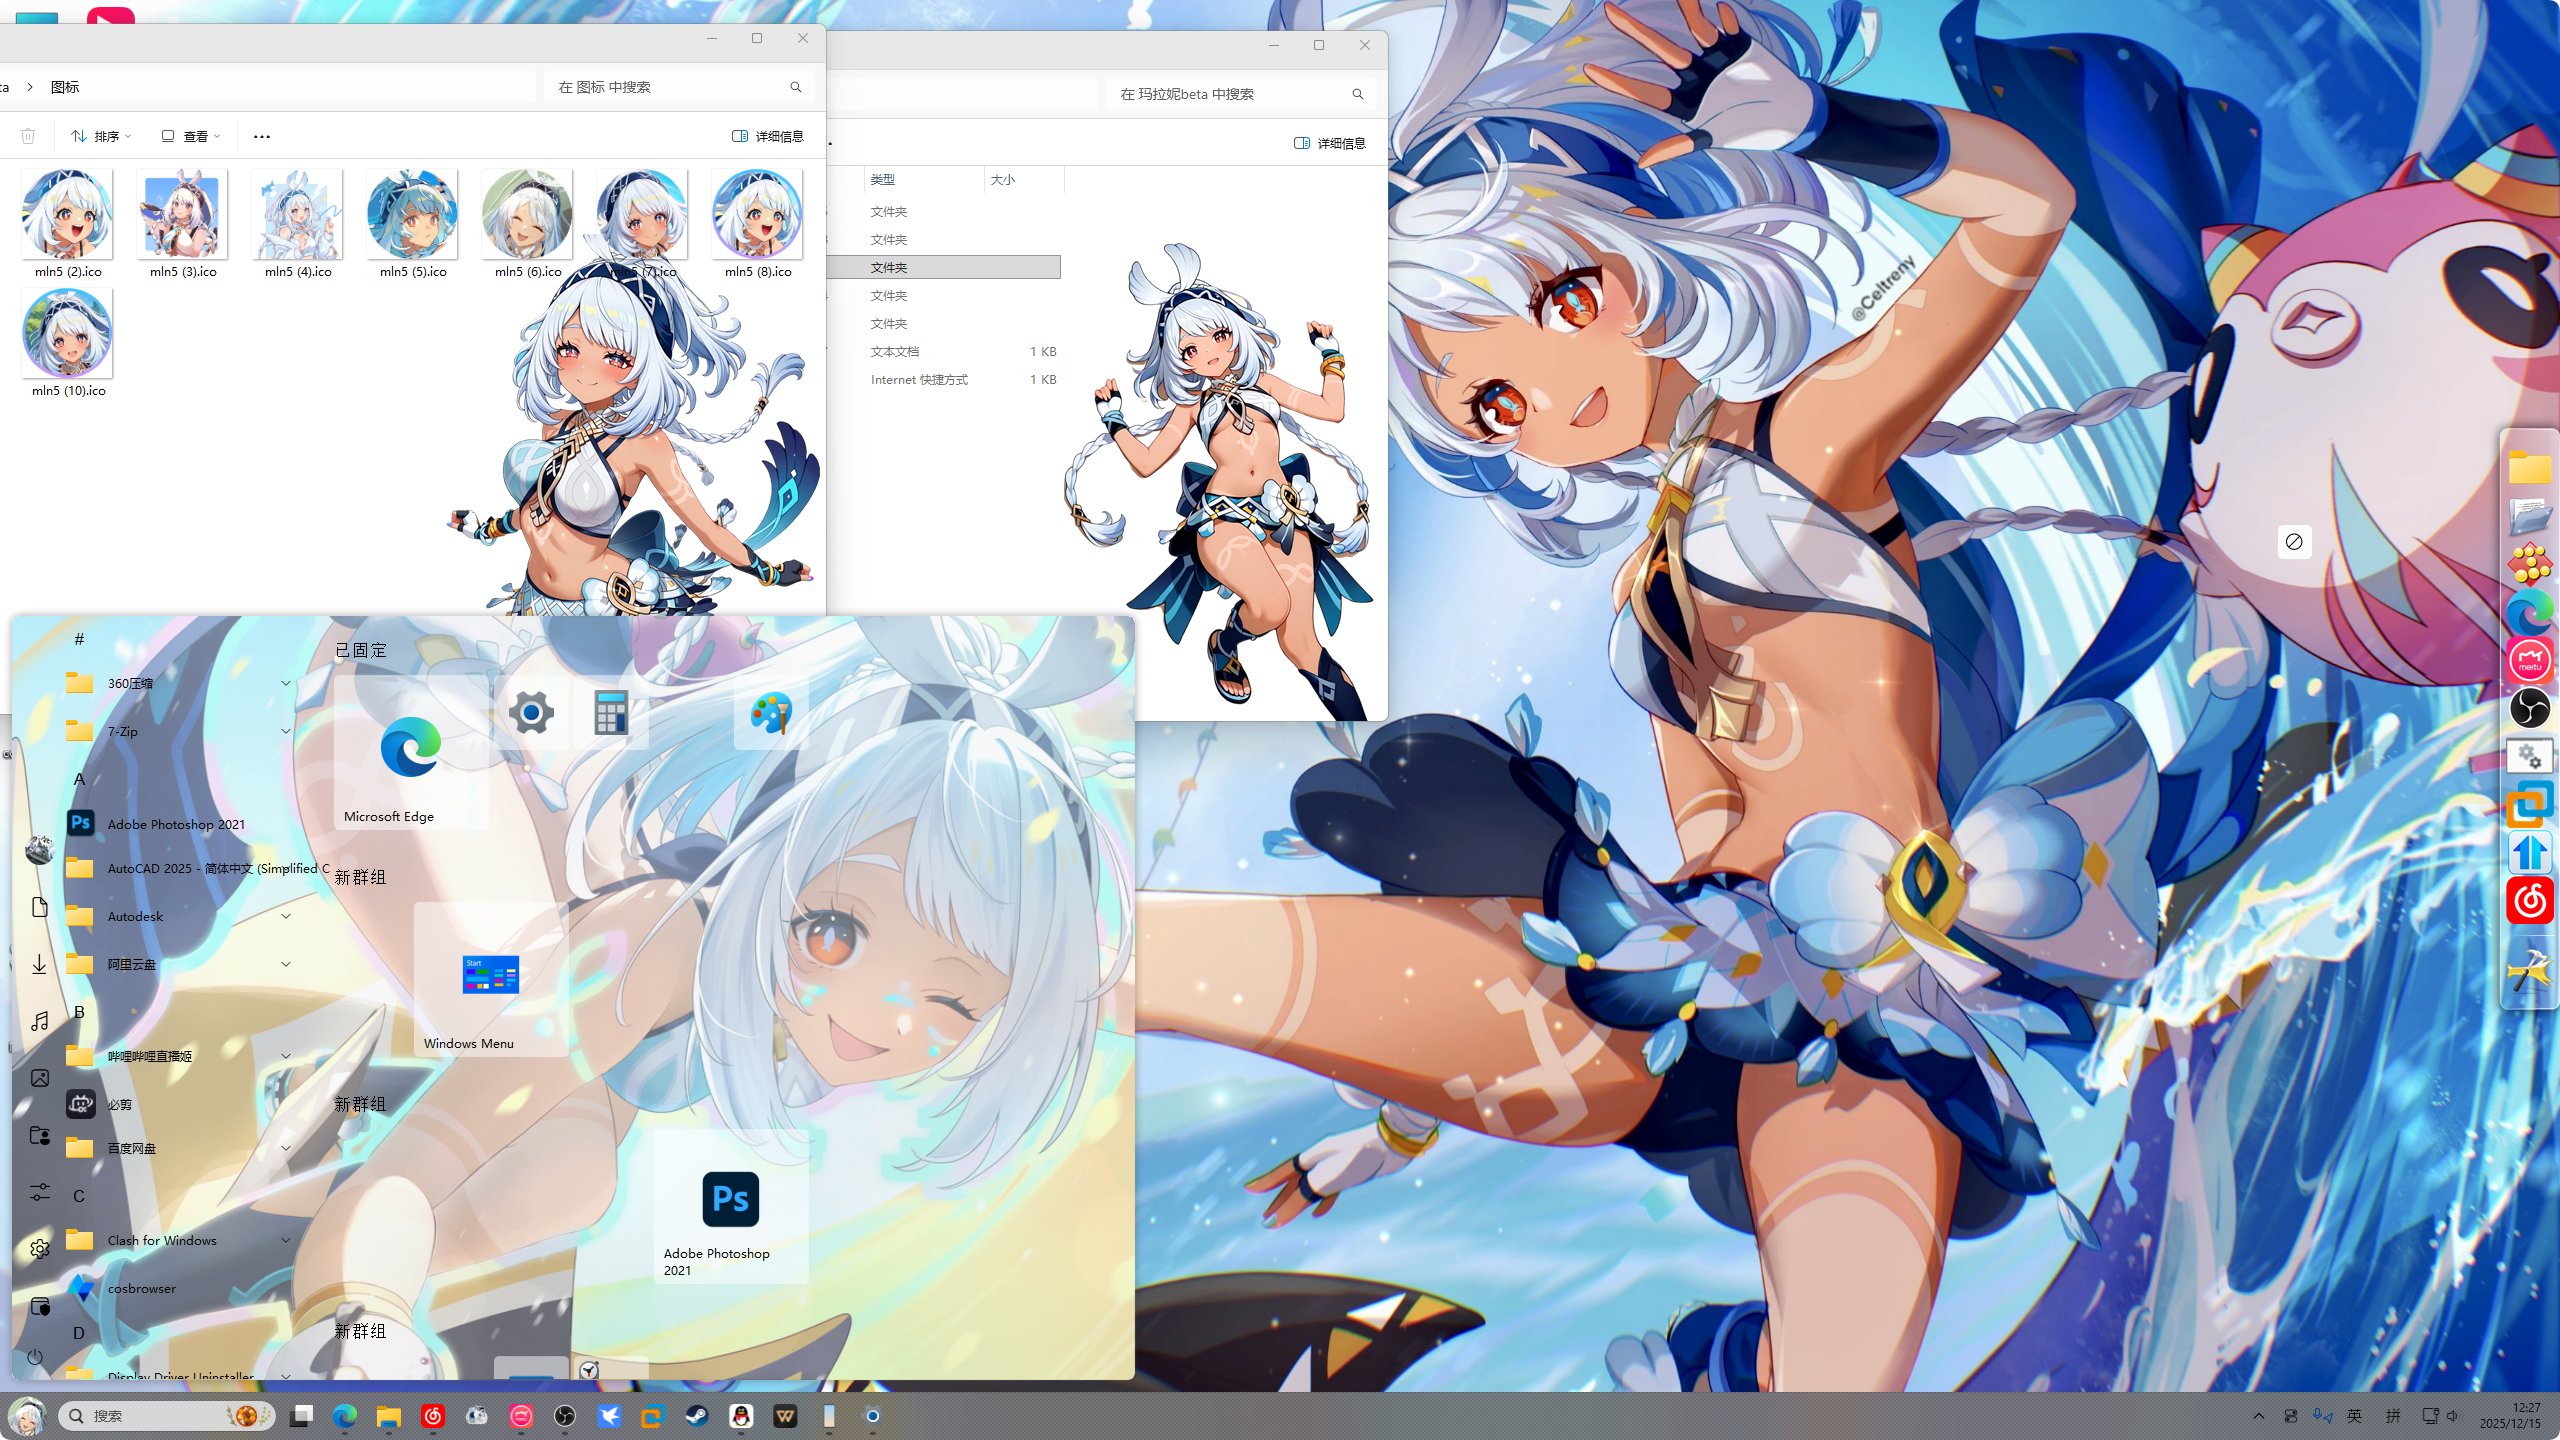
Task: Toggle 详细信息 pane in 图标 window
Action: (x=767, y=136)
